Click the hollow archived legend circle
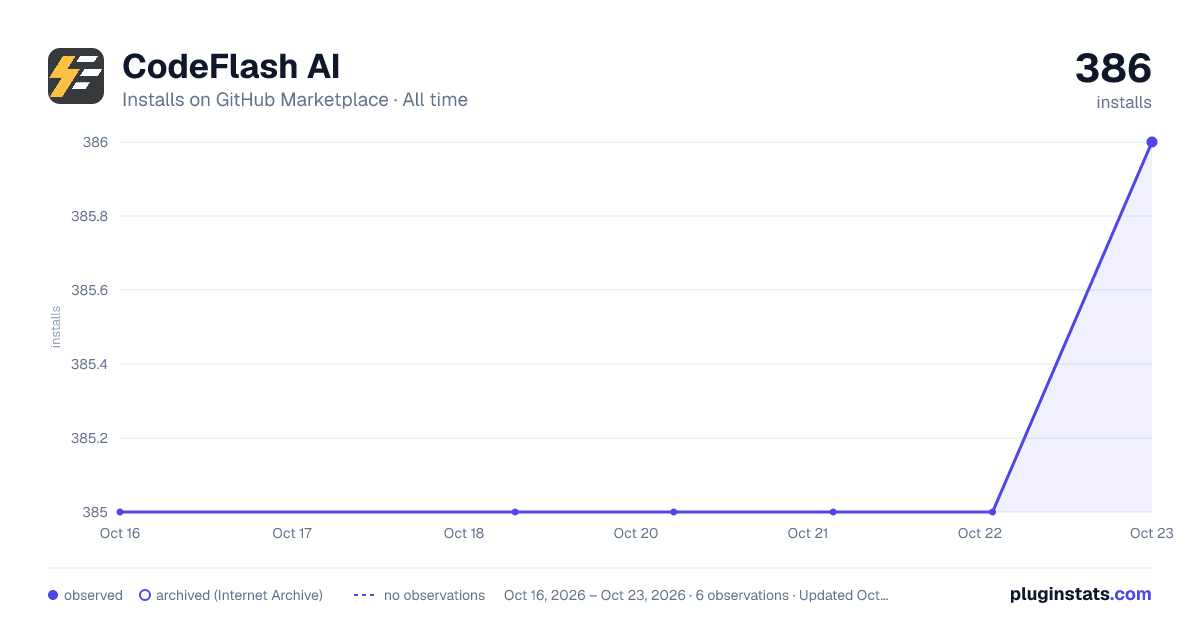The width and height of the screenshot is (1200, 630). (145, 595)
